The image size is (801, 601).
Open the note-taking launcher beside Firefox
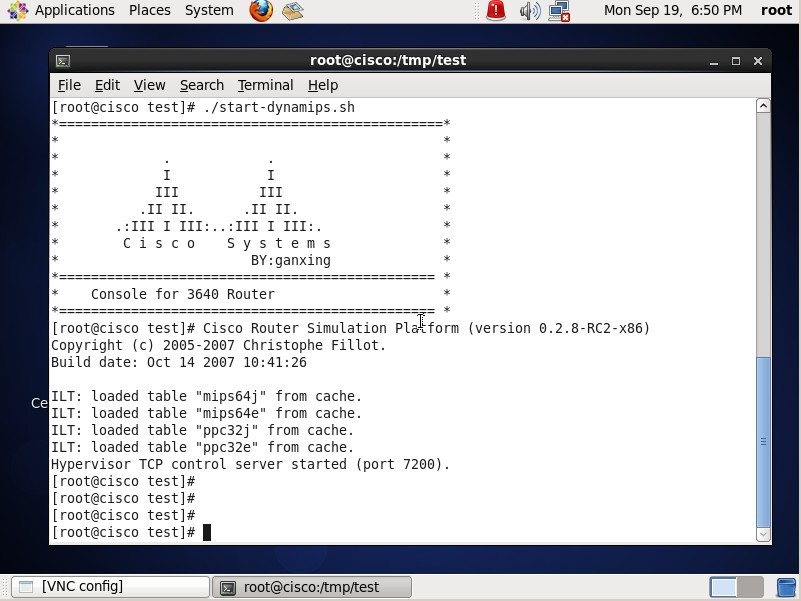tap(293, 11)
